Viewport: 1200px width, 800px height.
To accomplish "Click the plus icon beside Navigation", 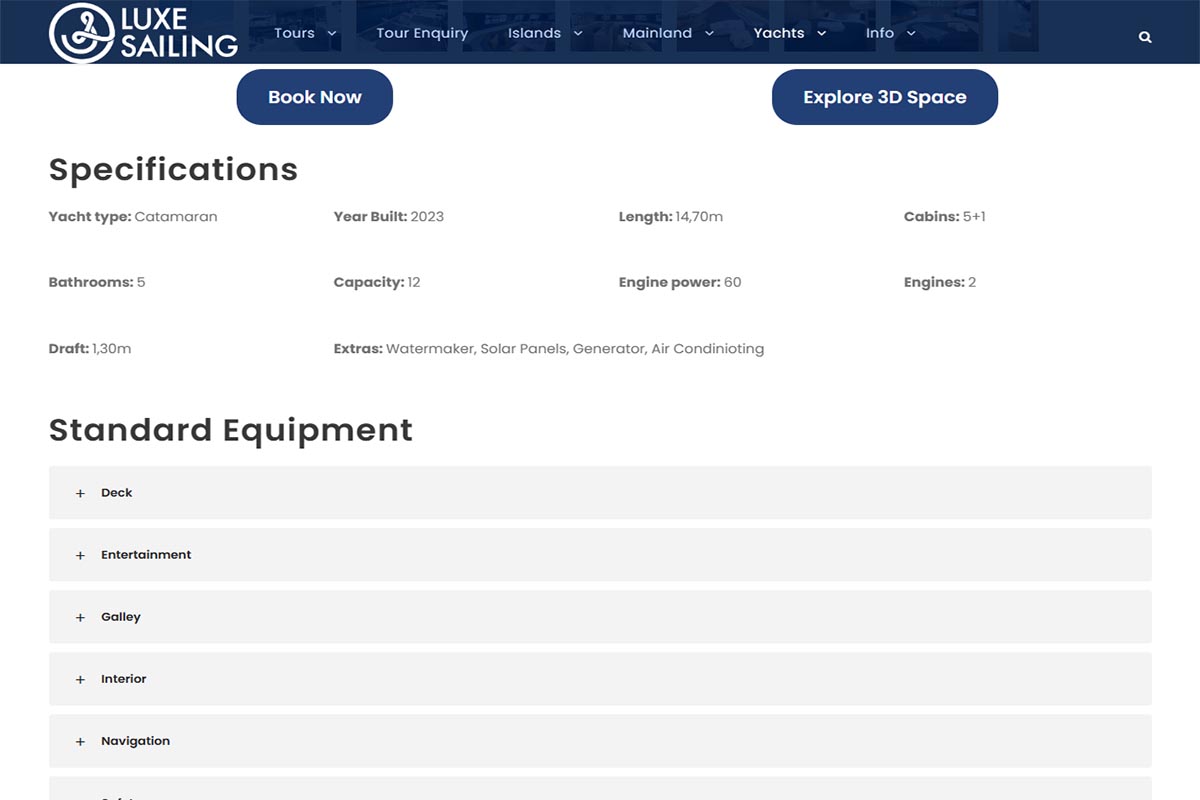I will [x=80, y=741].
